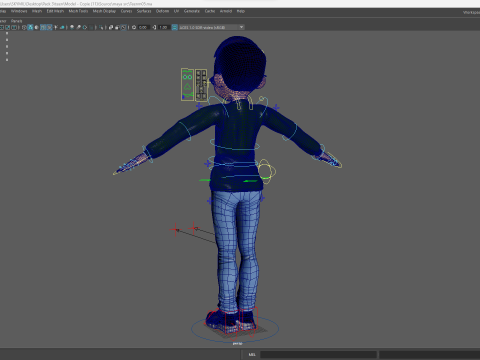Click the safe title gate icon
This screenshot has width=480, height=360.
[14, 27]
